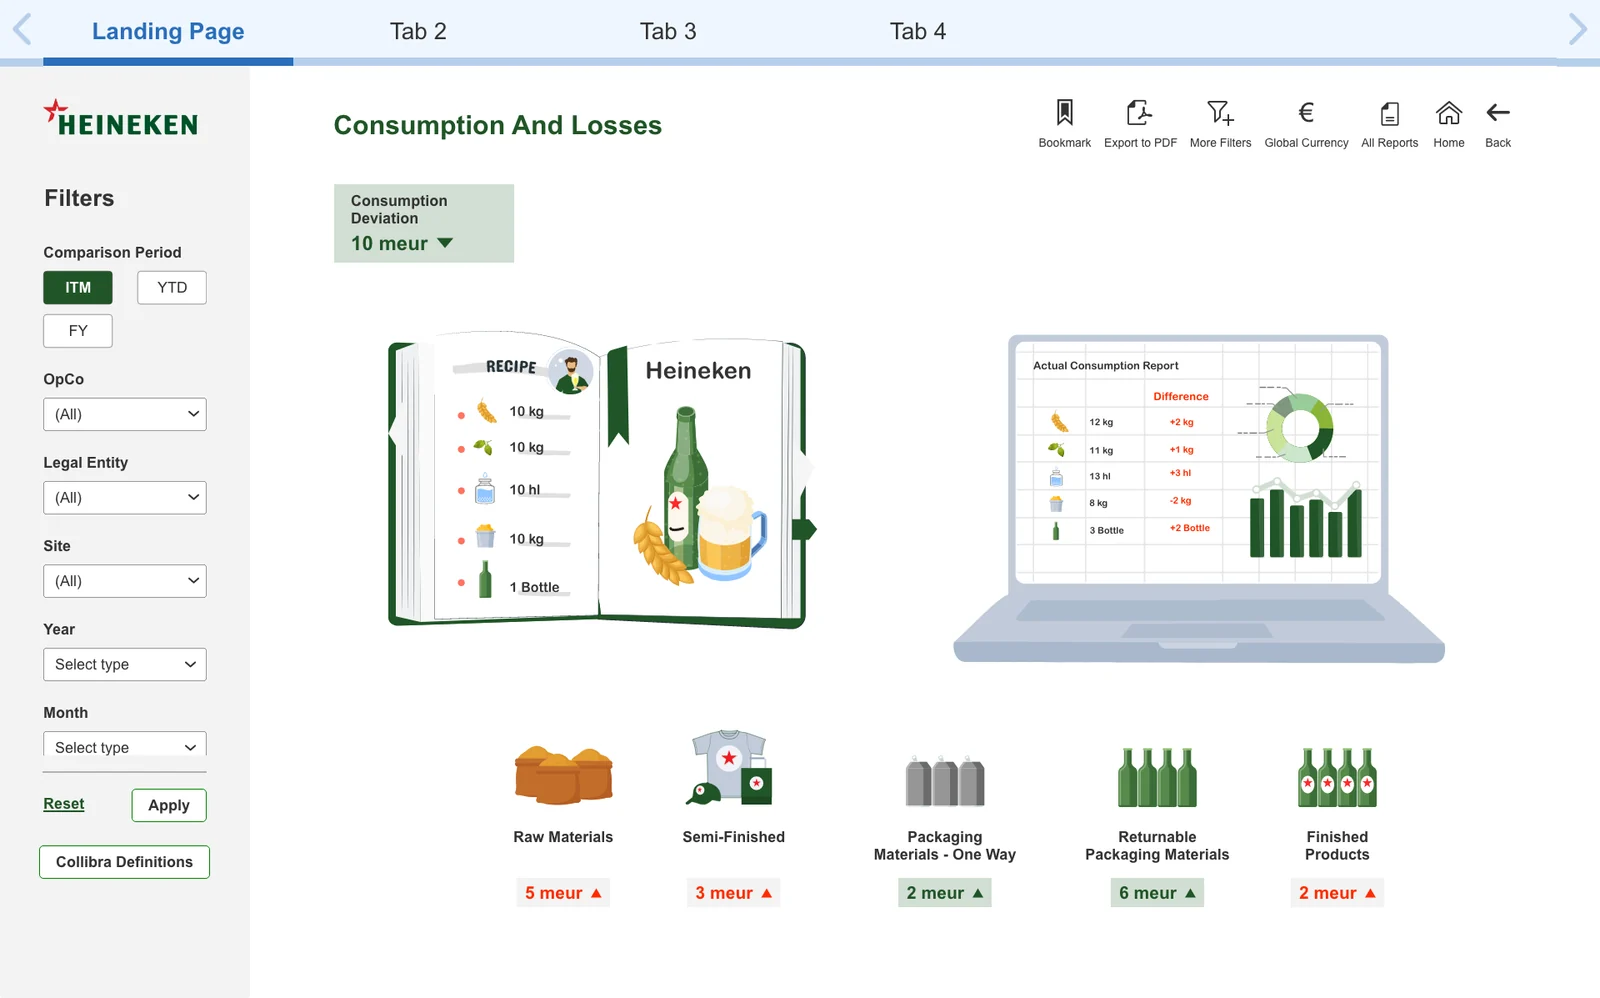Viewport: 1600px width, 998px height.
Task: Click the Reset link
Action: click(x=64, y=804)
